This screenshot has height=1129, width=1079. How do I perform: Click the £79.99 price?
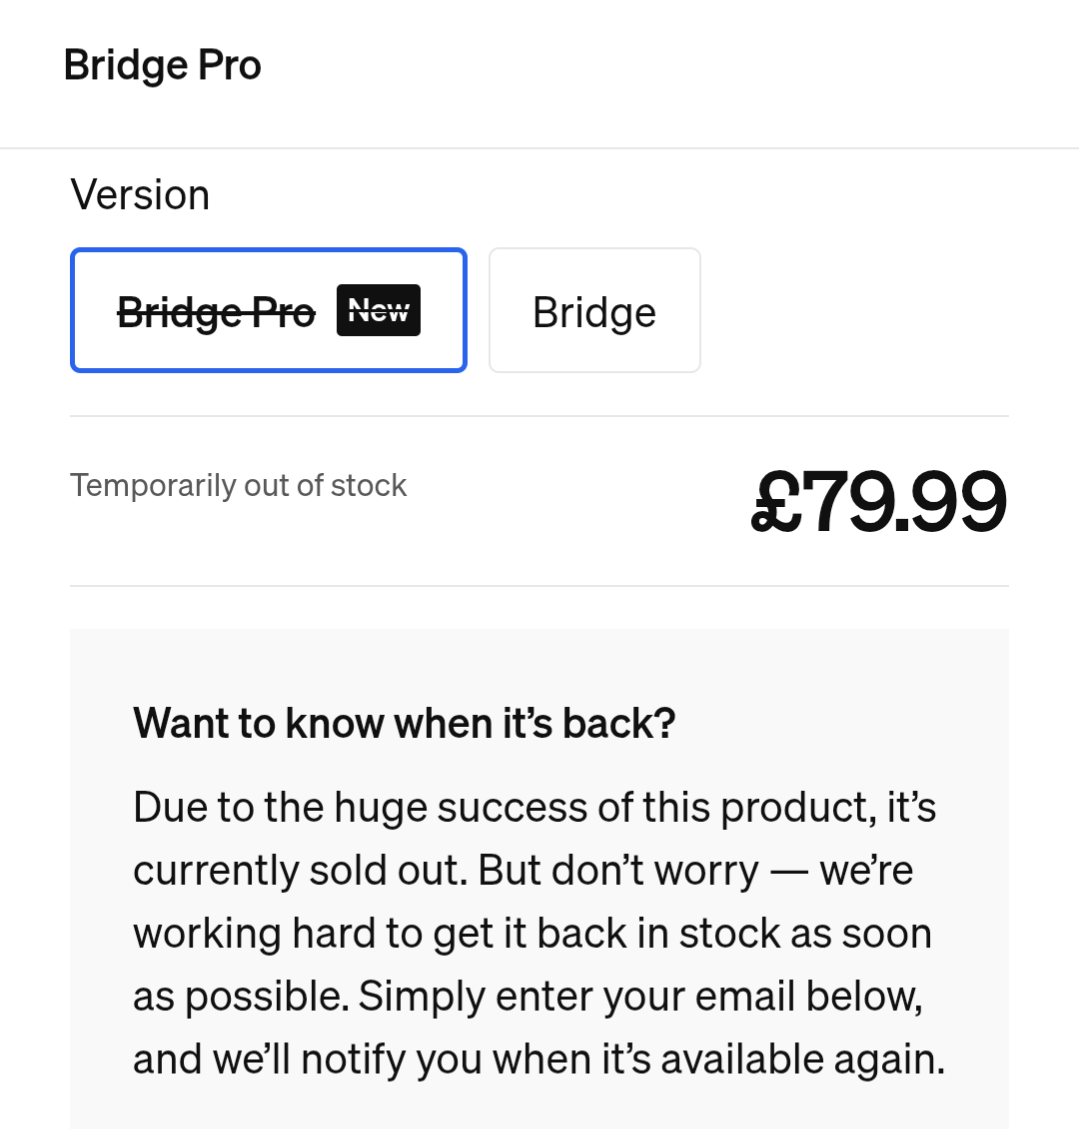pos(878,501)
